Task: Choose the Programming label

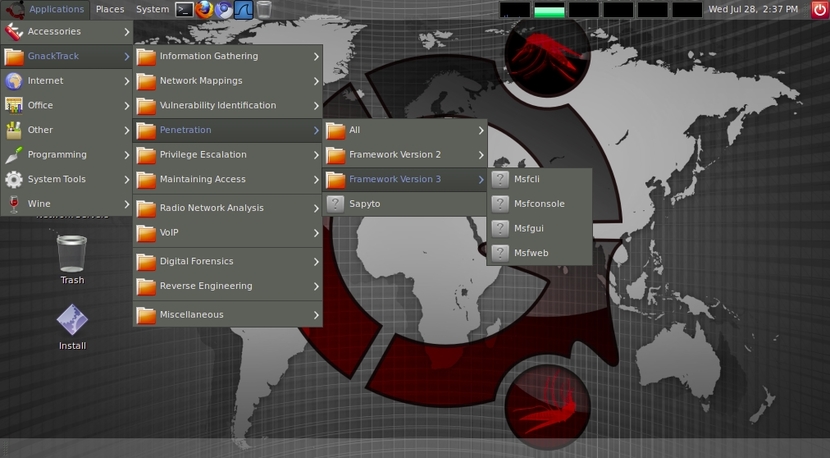Action: [57, 155]
